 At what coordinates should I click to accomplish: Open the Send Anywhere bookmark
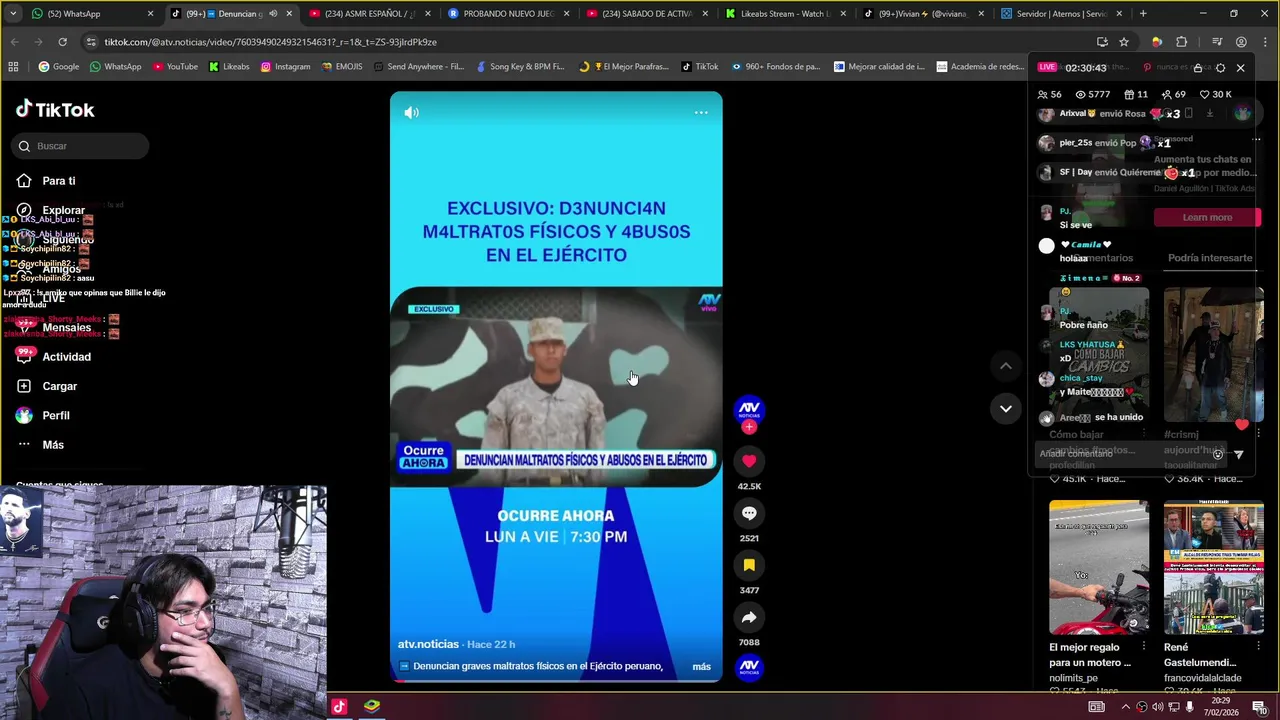pos(419,67)
